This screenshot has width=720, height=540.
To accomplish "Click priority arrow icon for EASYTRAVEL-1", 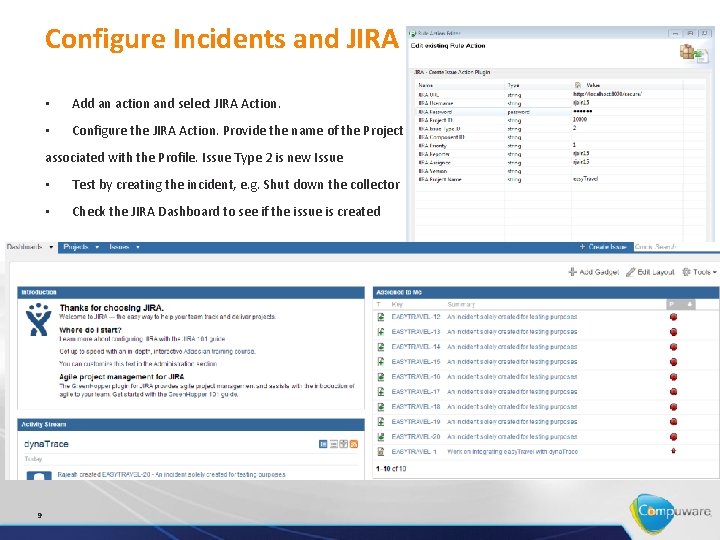I will point(673,451).
